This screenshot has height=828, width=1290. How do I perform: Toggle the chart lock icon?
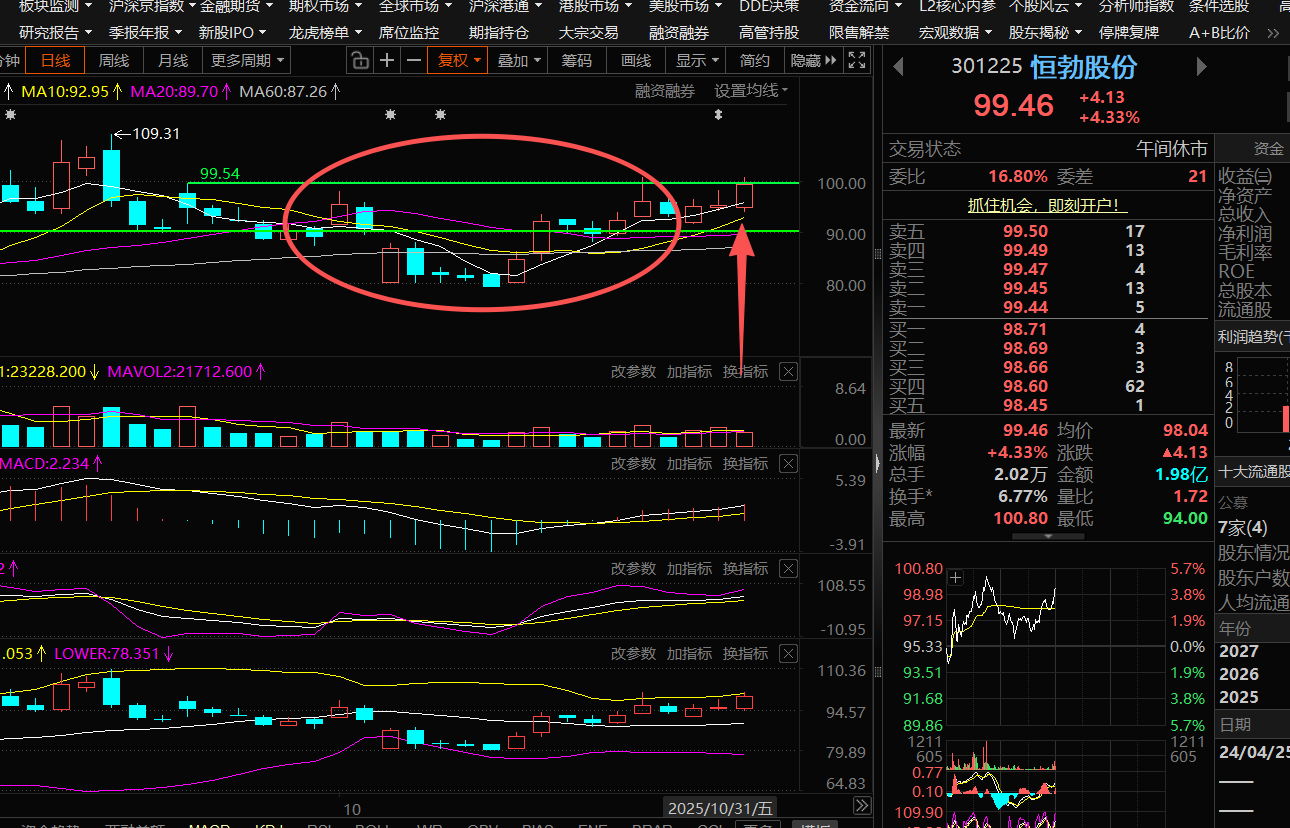(360, 61)
